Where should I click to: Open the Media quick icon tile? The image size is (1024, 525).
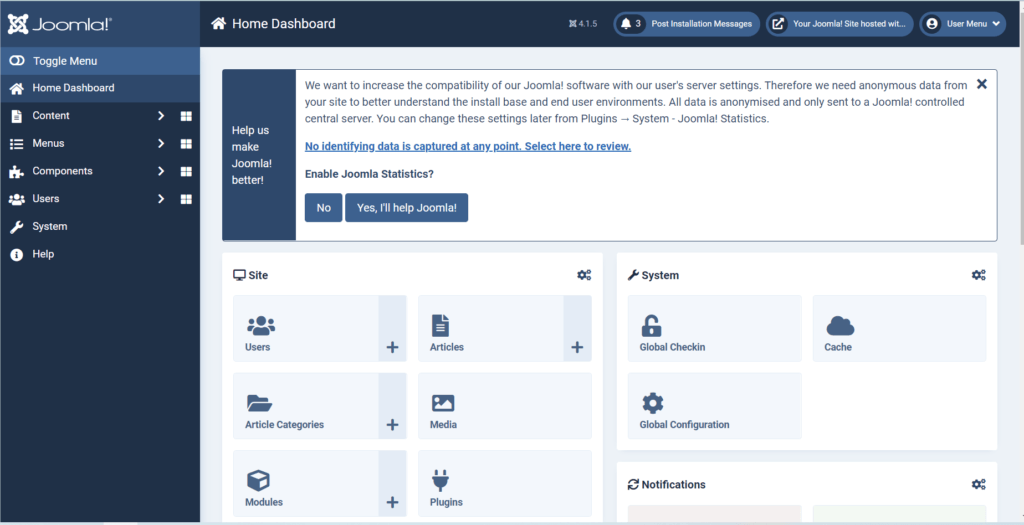[x=505, y=406]
